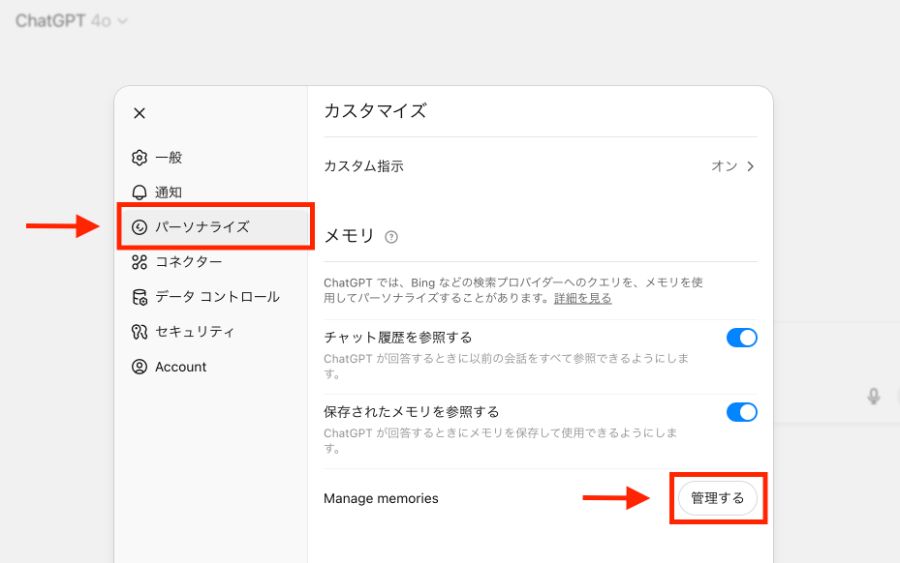Click the gear icon beside 一般
The image size is (900, 563).
coord(139,157)
